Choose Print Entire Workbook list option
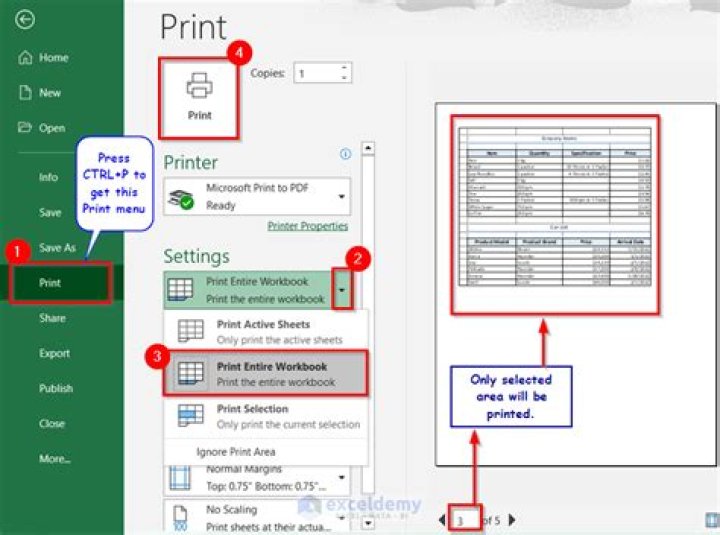This screenshot has height=535, width=720. point(266,373)
